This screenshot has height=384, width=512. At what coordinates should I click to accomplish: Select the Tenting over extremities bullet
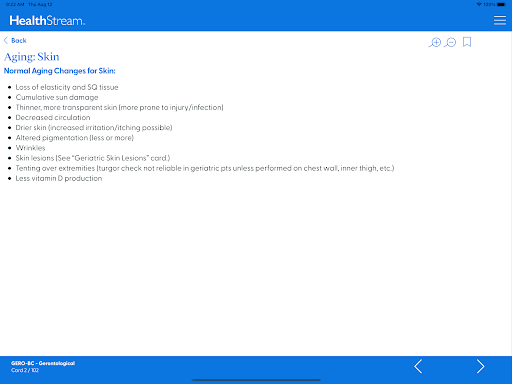205,168
